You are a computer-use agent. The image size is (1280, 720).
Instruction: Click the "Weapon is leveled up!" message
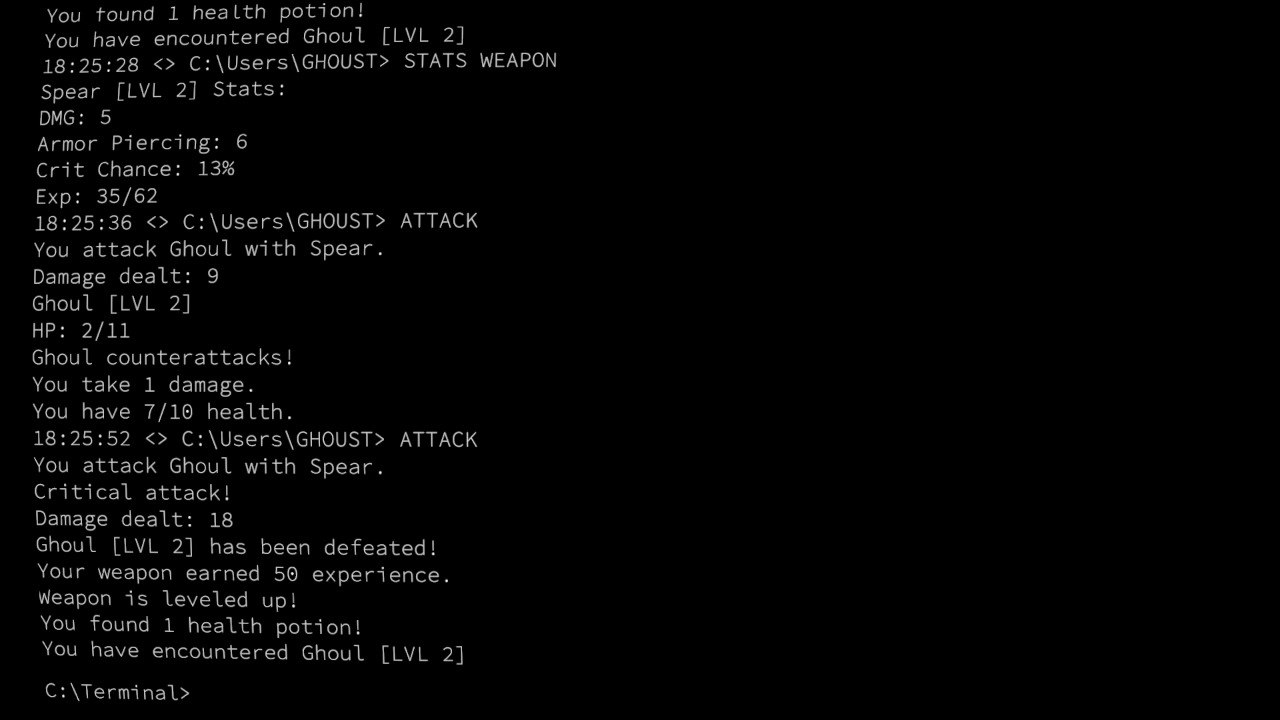pos(168,600)
